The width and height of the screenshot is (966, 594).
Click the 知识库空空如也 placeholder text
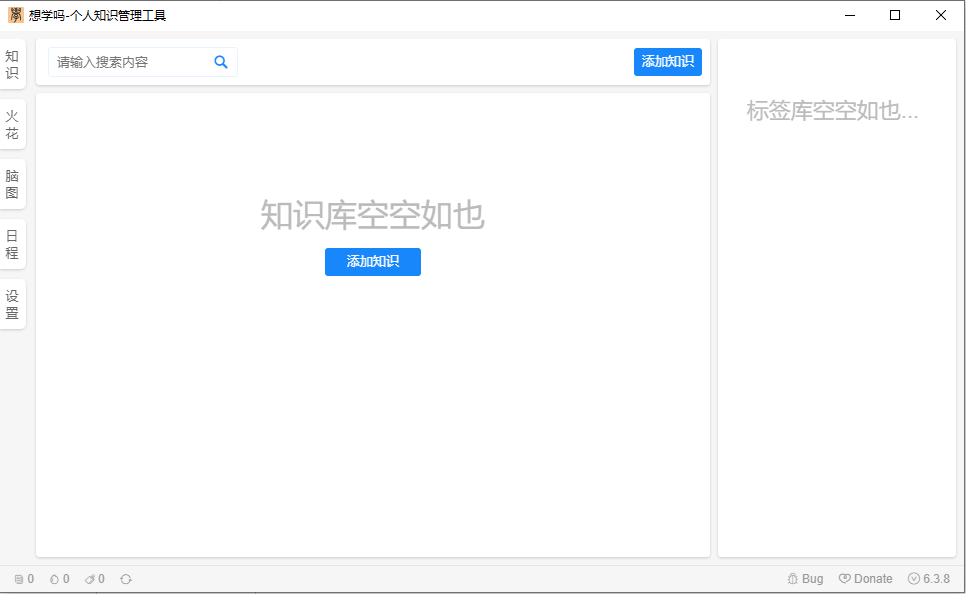(x=372, y=215)
